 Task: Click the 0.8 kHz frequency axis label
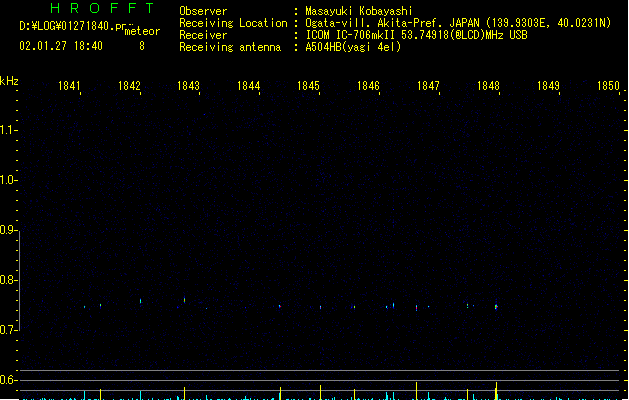click(x=6, y=280)
